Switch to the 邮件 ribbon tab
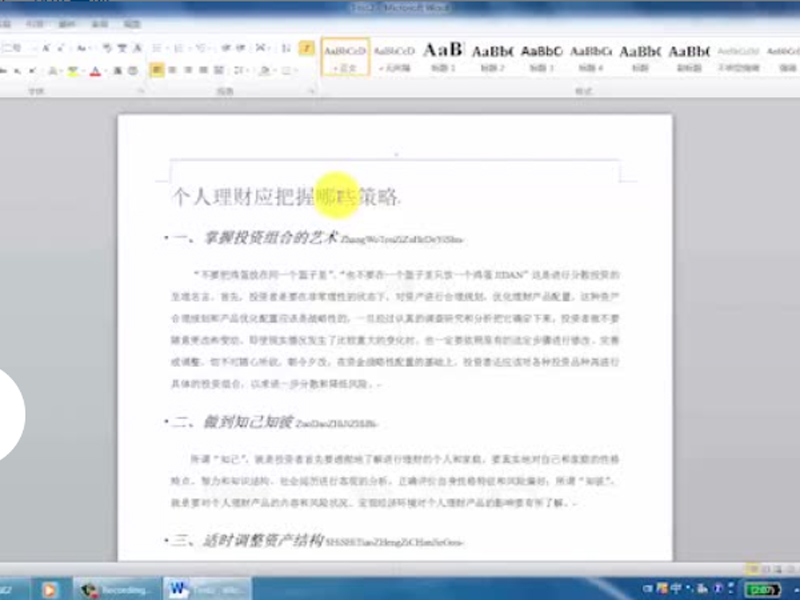800x600 pixels. [x=67, y=24]
